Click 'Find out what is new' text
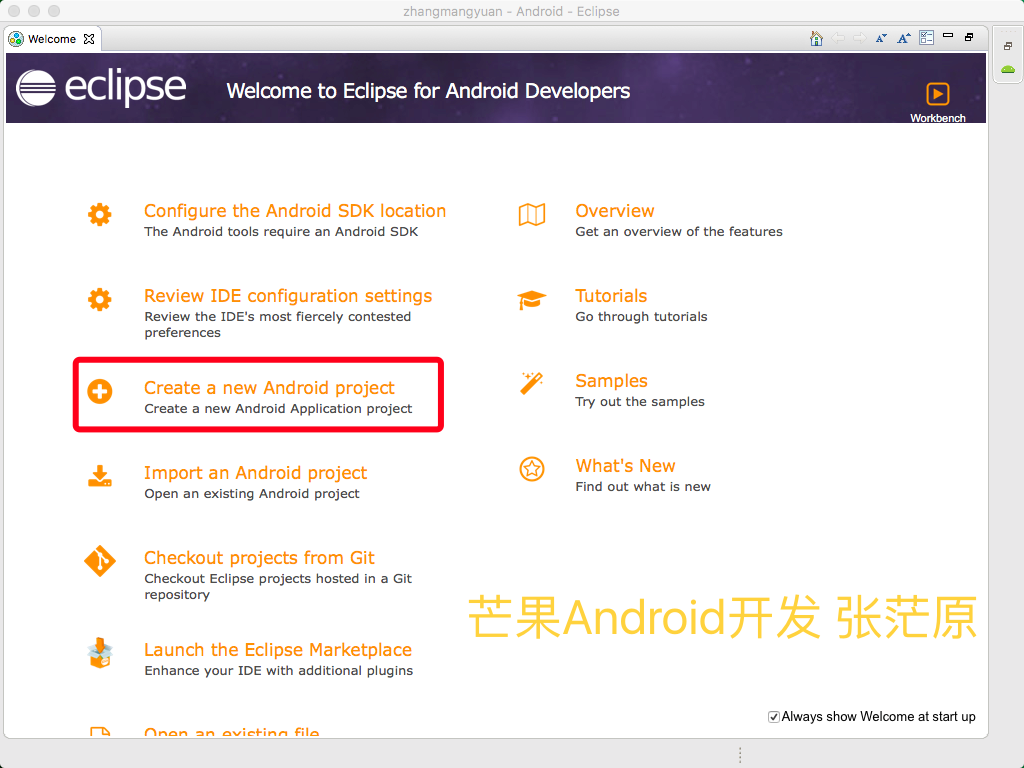 (x=643, y=487)
